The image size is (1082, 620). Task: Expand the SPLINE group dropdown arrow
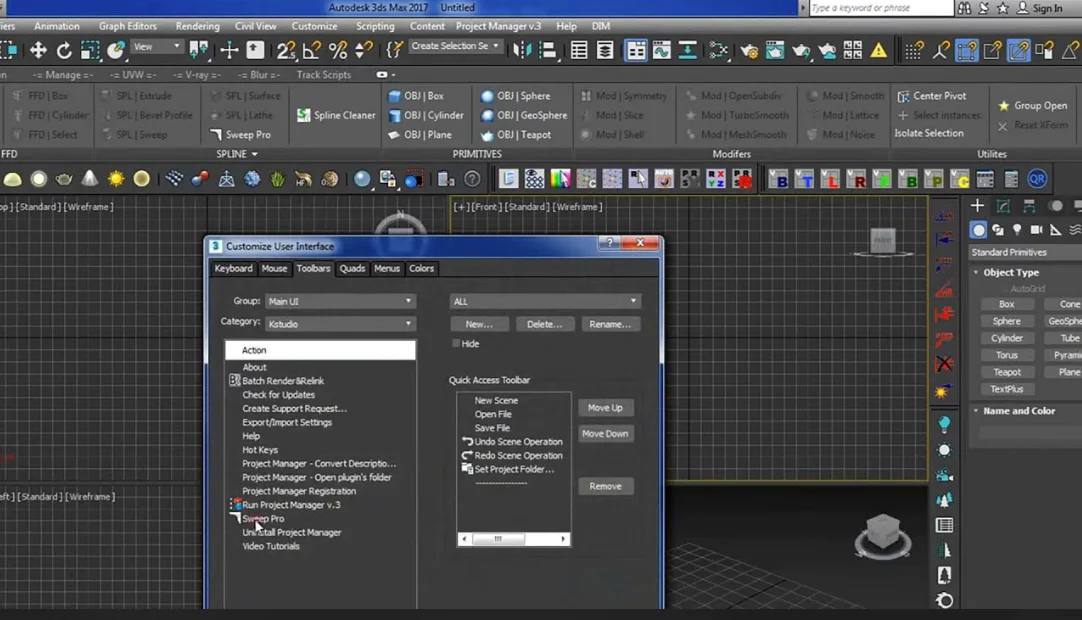(255, 154)
